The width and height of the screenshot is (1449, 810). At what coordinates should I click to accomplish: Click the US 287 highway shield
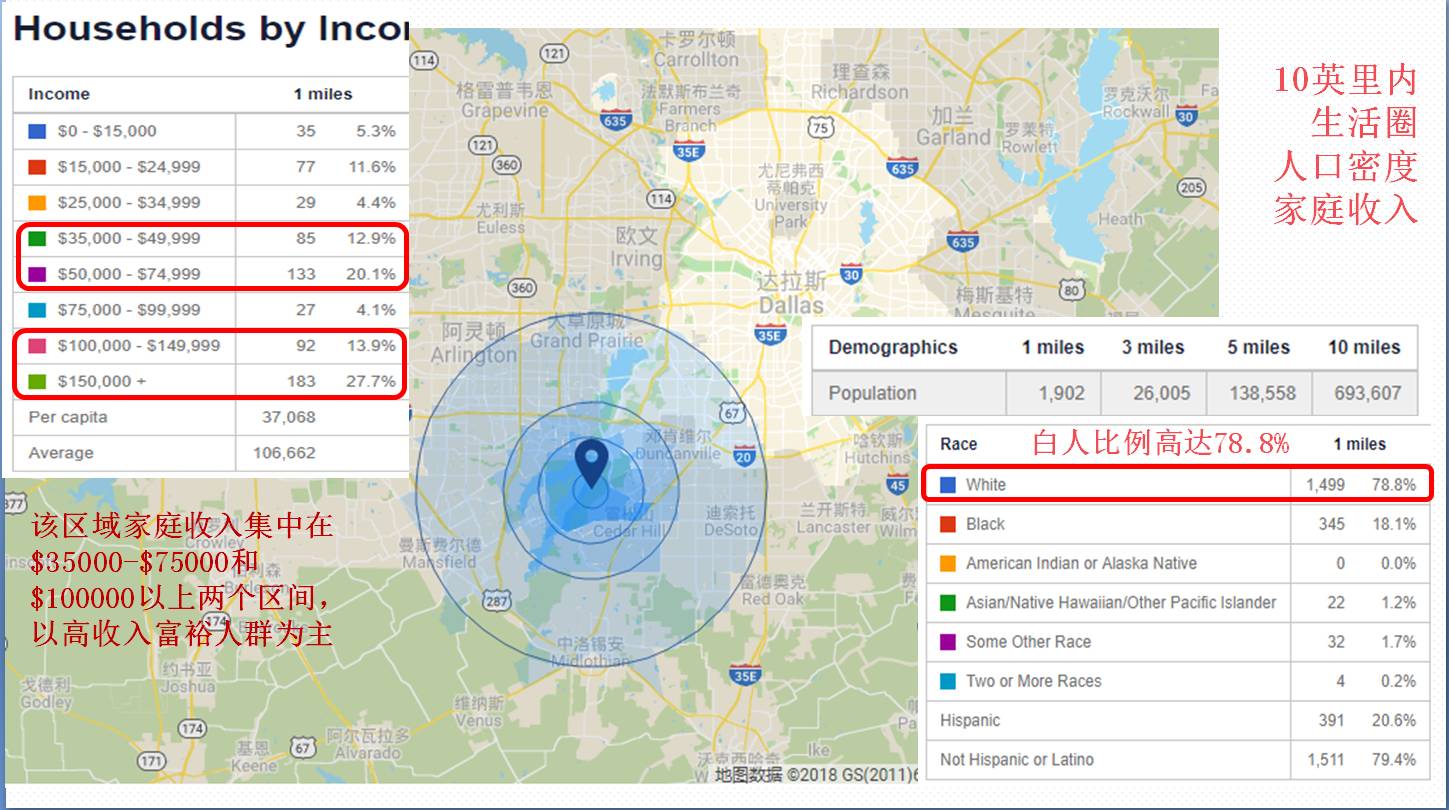(x=497, y=601)
